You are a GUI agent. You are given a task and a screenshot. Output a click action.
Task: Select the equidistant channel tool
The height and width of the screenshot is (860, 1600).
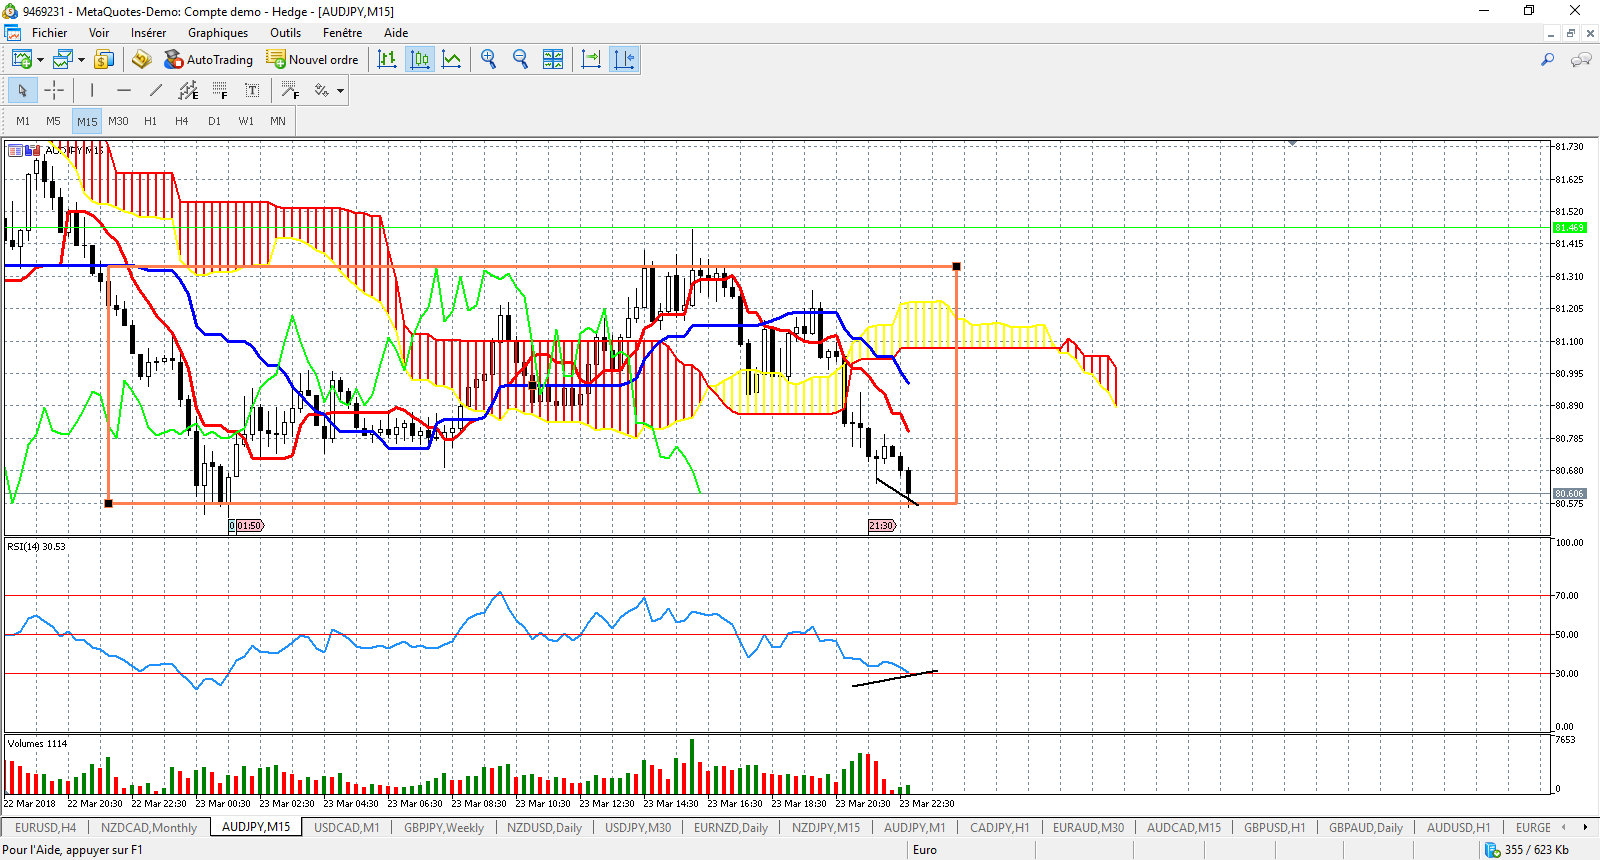[188, 91]
